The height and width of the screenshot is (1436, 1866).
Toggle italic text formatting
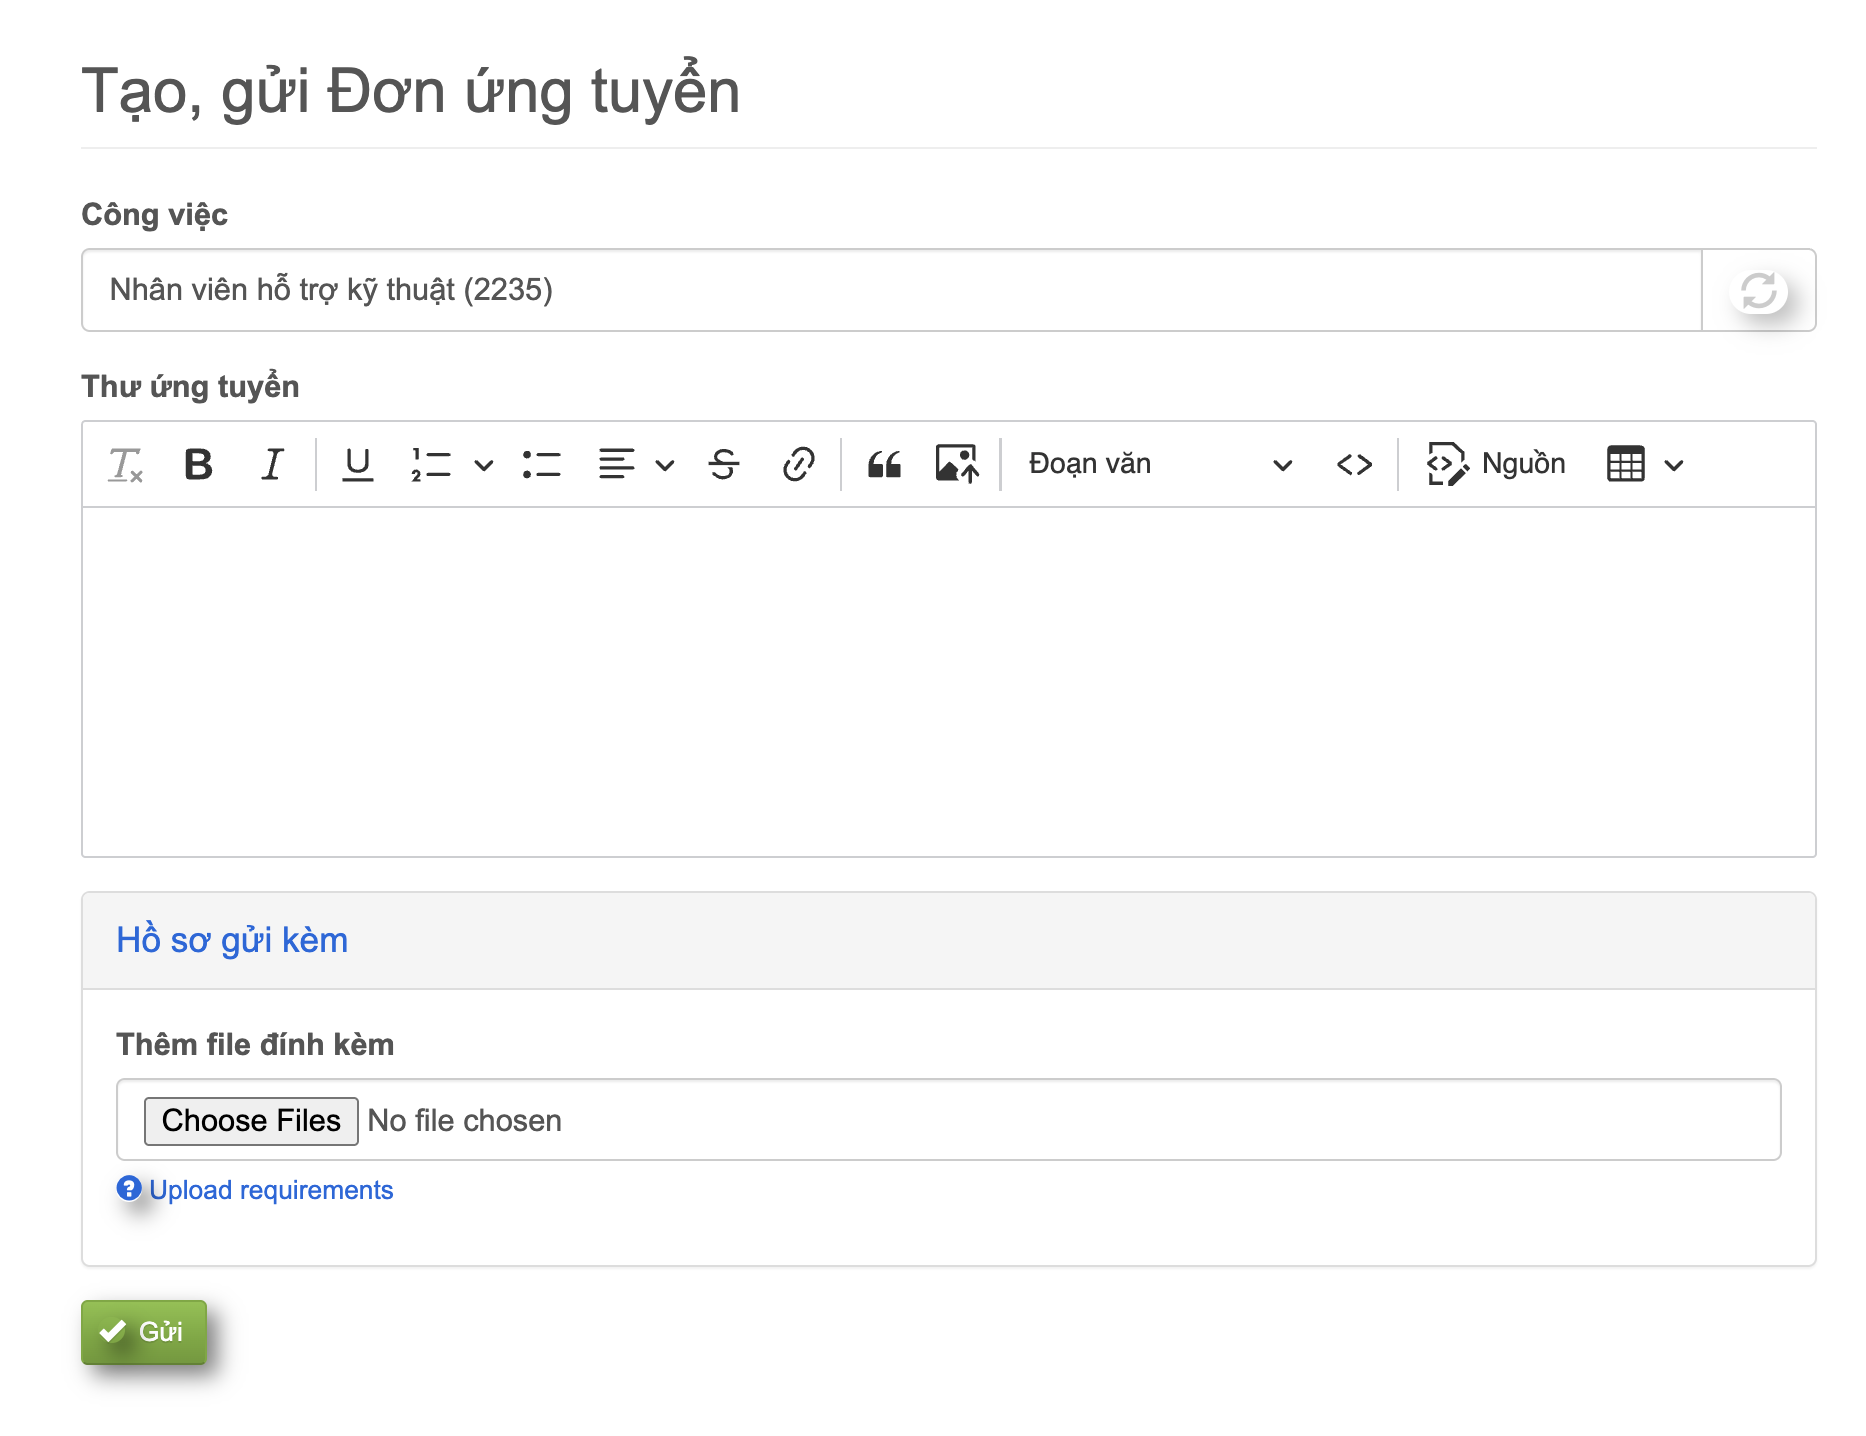click(x=272, y=464)
